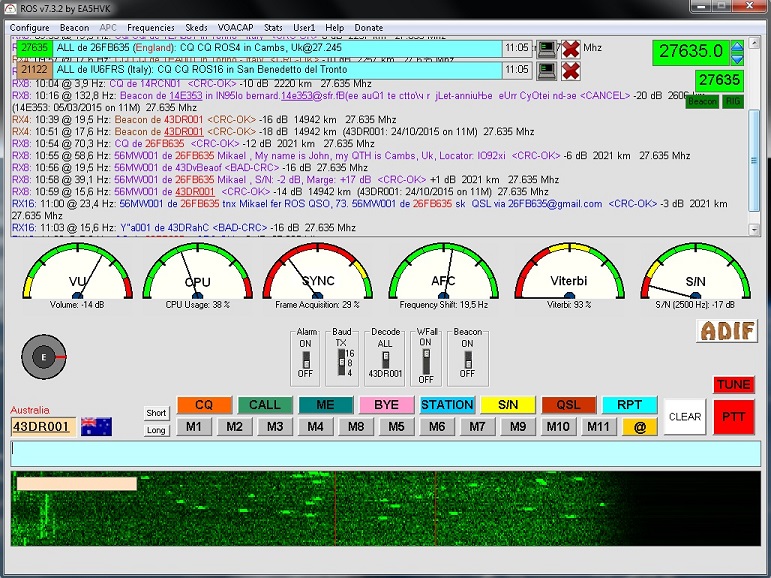771x578 pixels.
Task: Clear the transmit text with CLEAR
Action: (685, 417)
